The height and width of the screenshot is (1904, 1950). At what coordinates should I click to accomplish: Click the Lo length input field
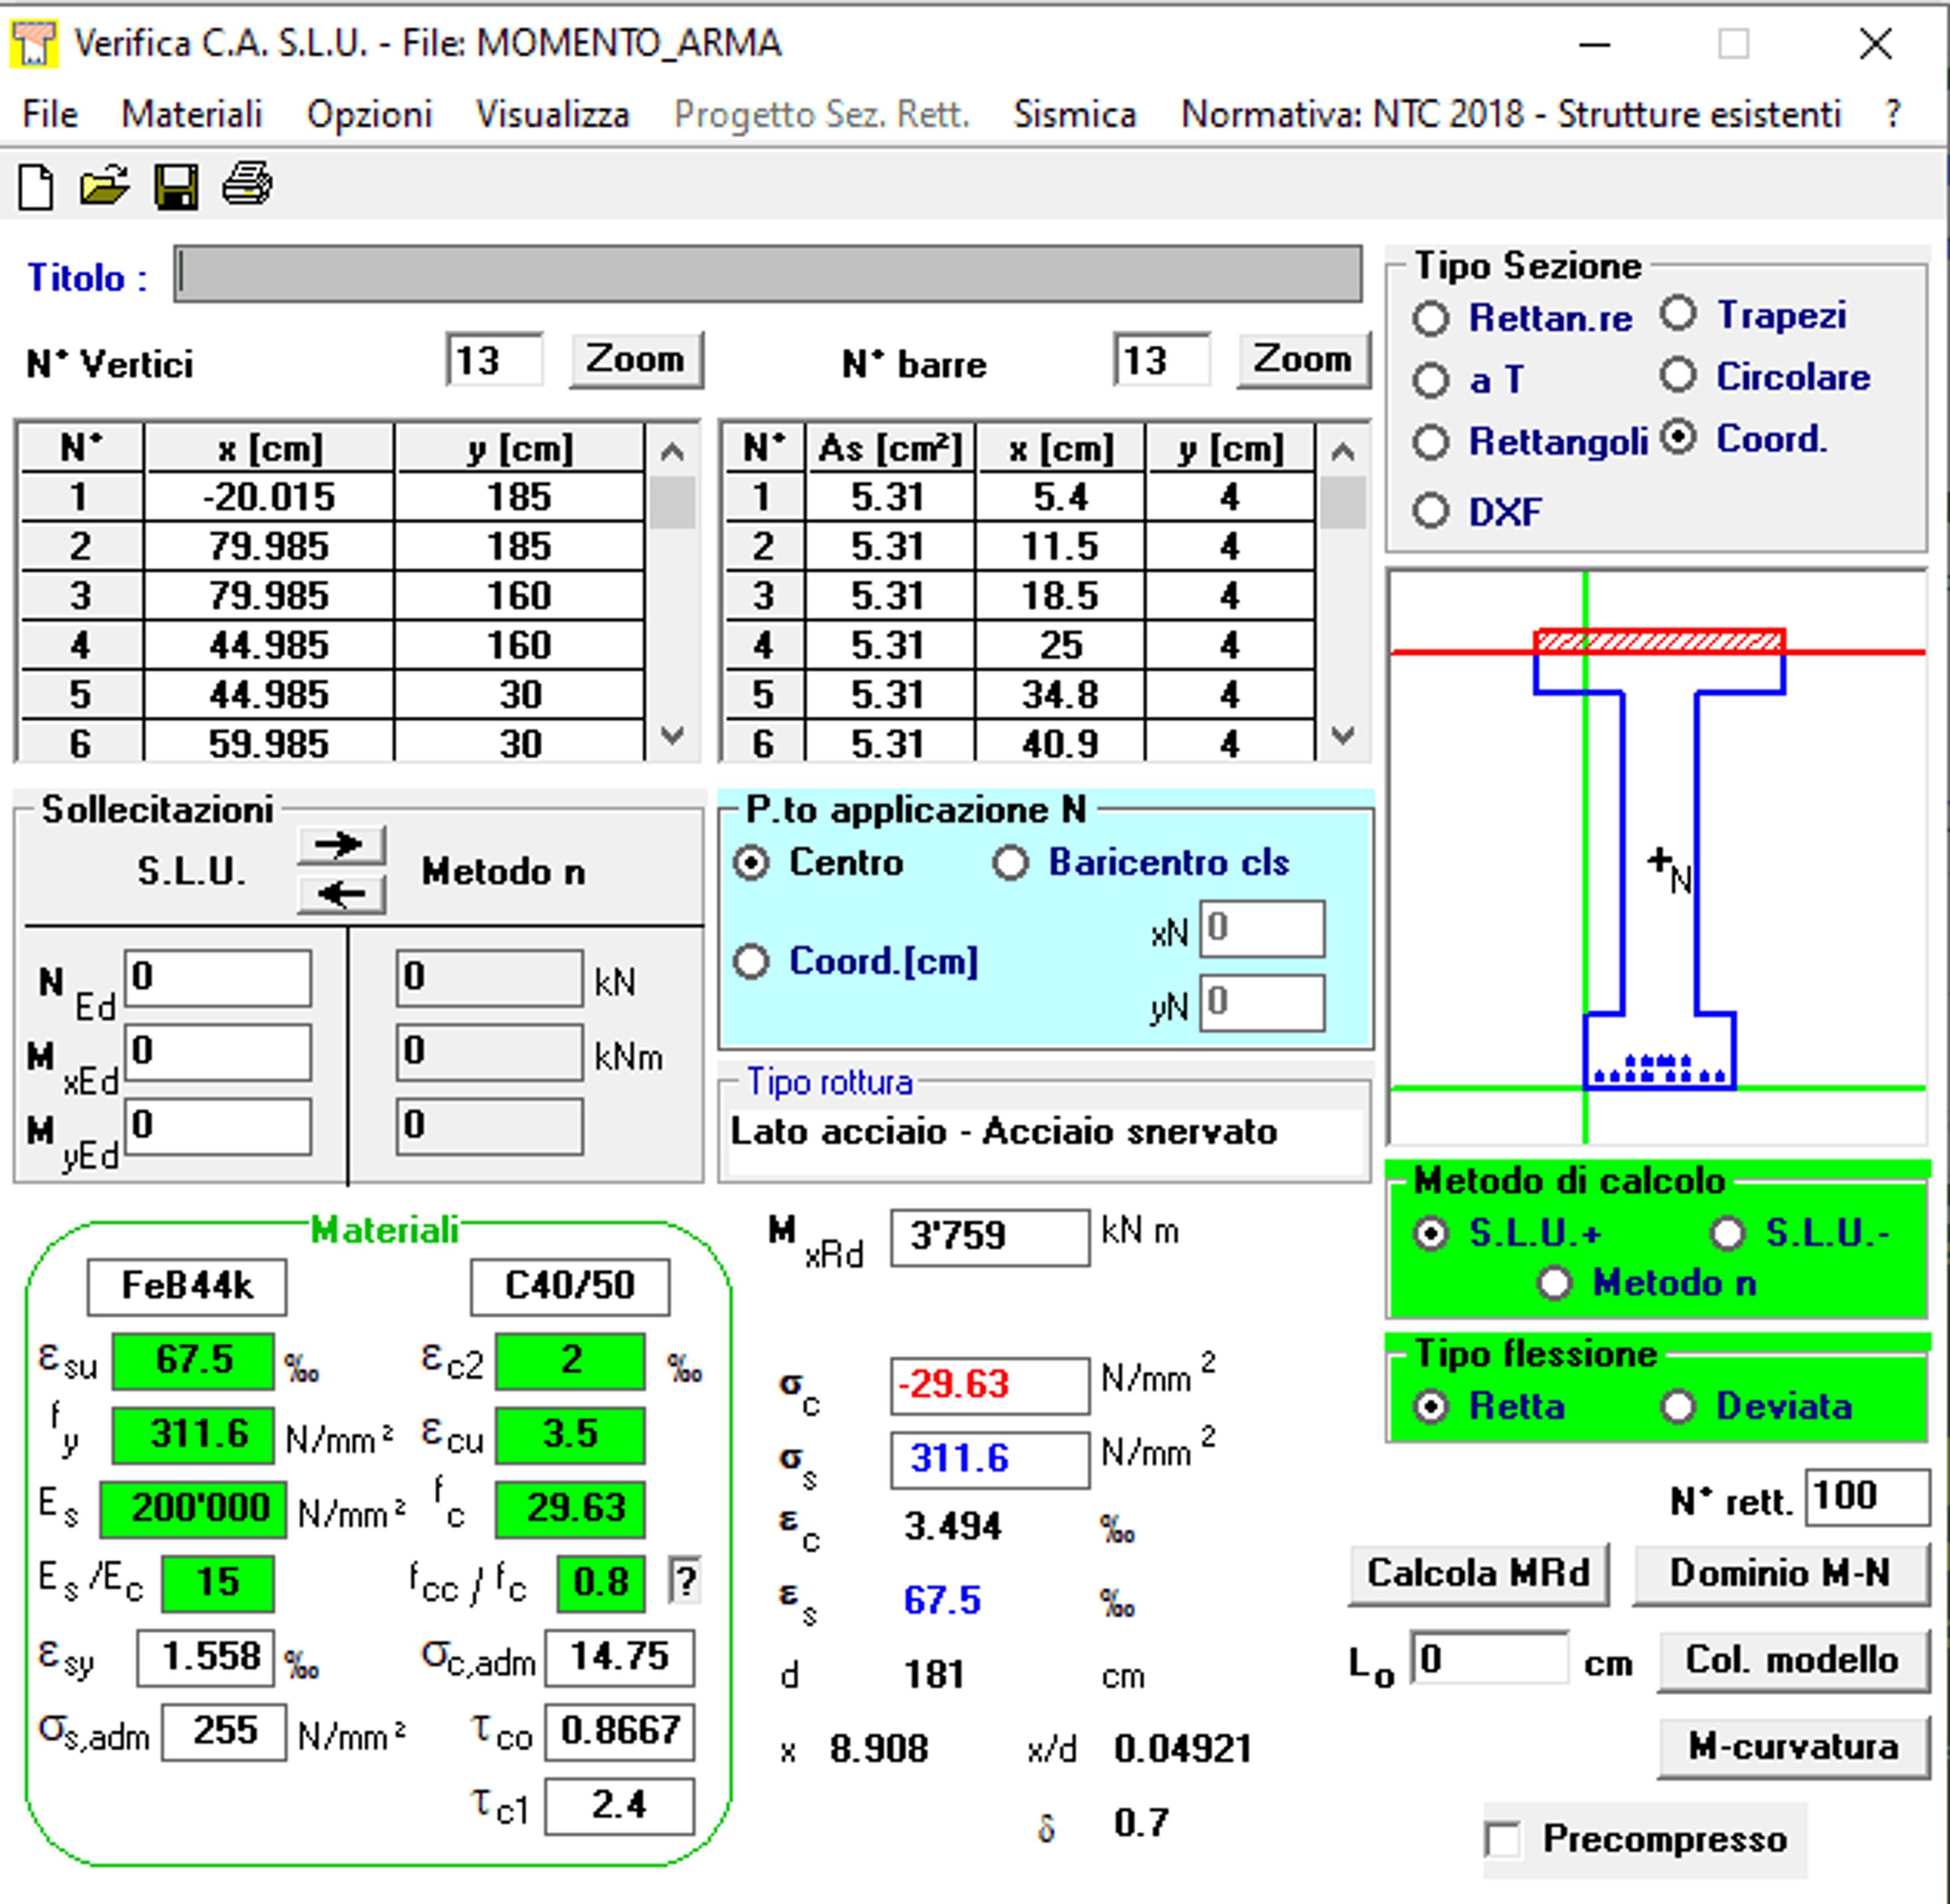point(1489,1660)
